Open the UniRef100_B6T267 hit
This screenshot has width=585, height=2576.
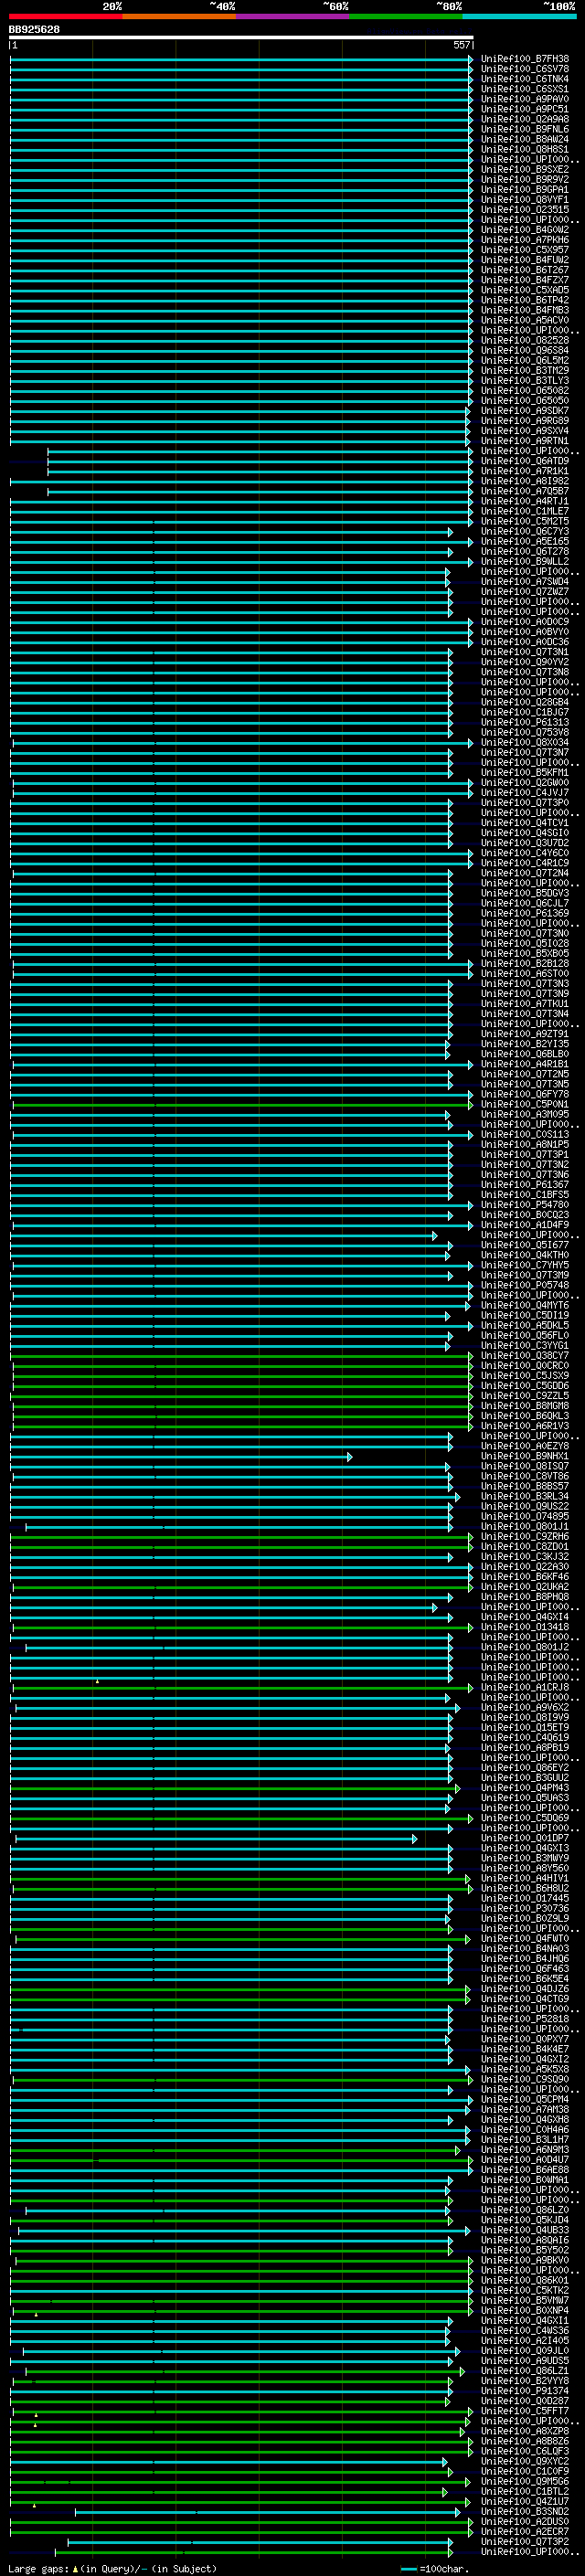pyautogui.click(x=525, y=270)
